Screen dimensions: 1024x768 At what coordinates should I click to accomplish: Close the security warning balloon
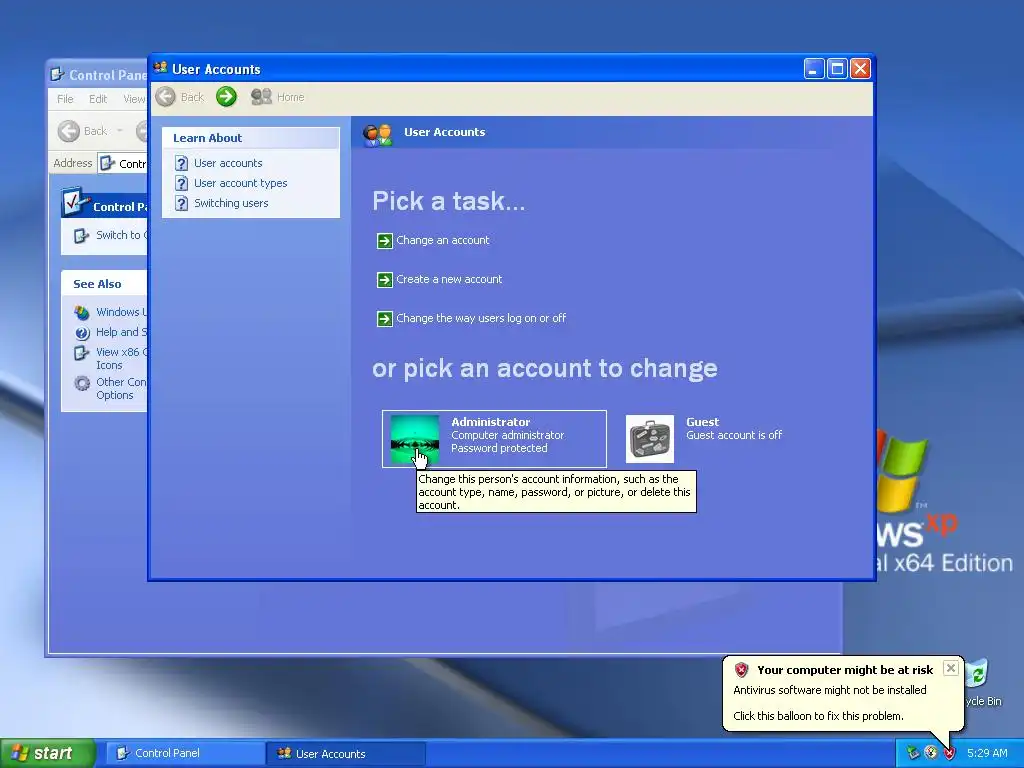coord(951,668)
